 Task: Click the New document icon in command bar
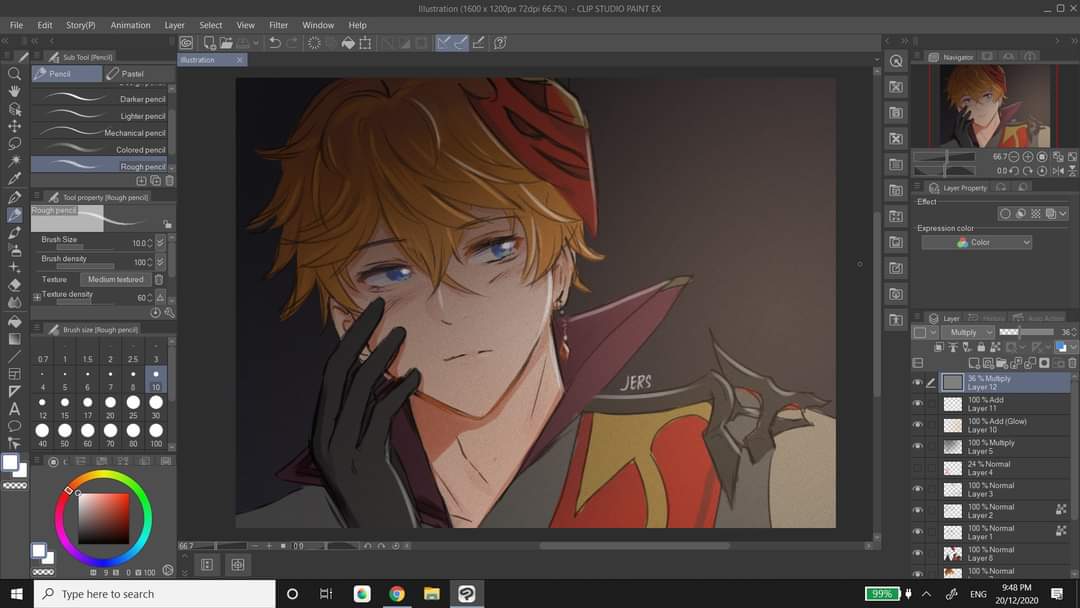point(209,43)
